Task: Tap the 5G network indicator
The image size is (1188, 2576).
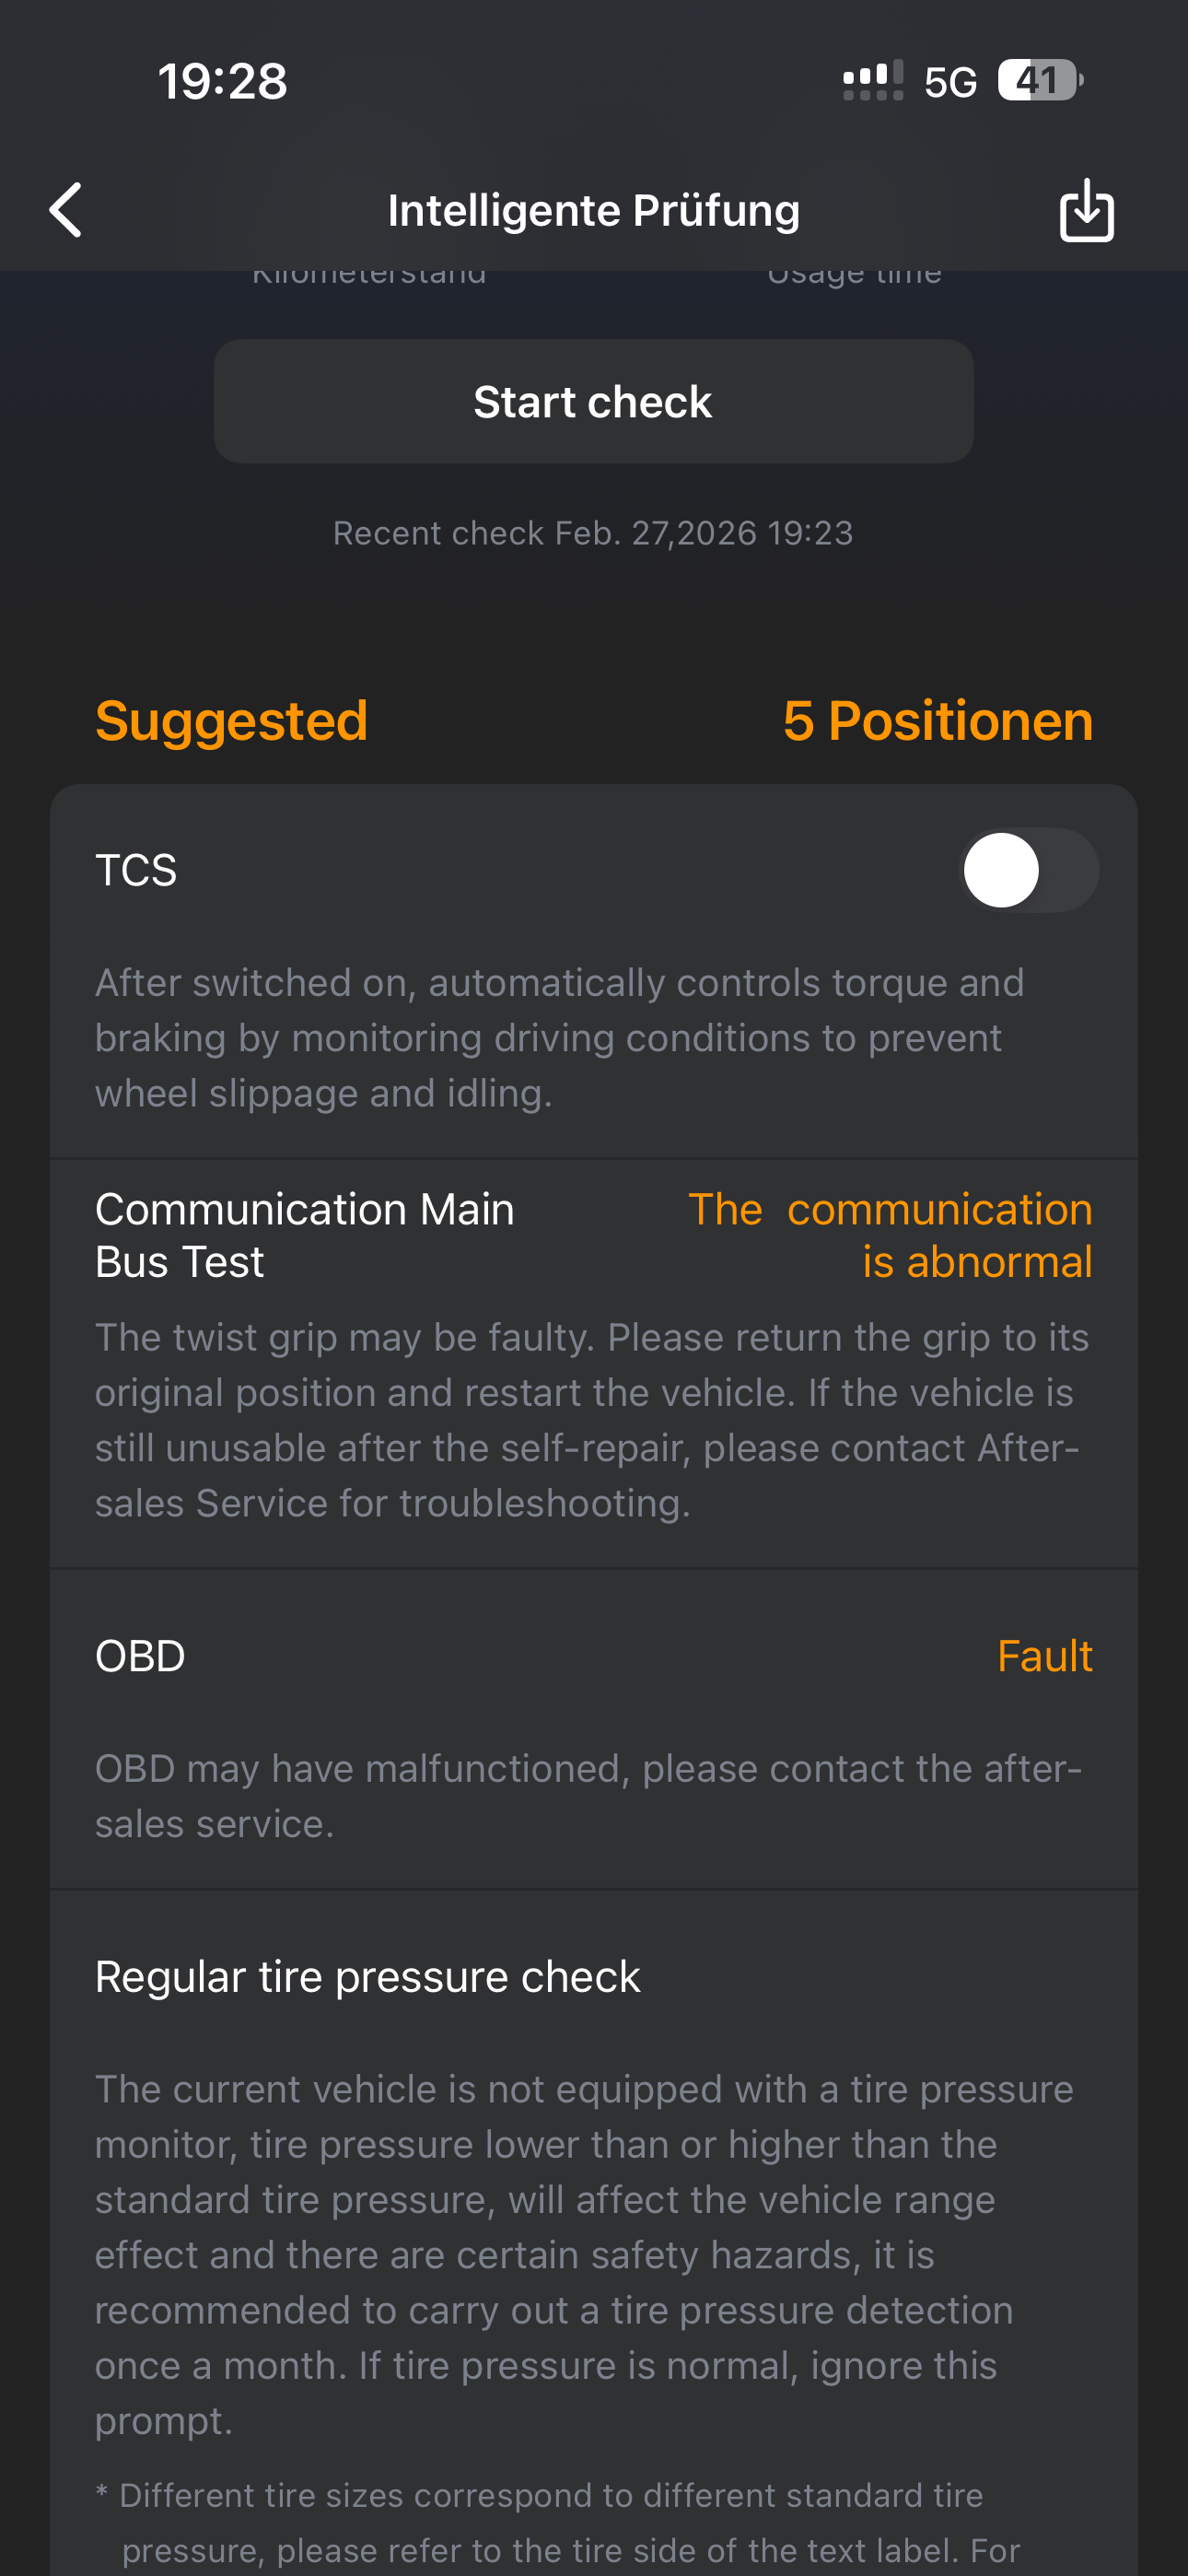Action: tap(950, 82)
